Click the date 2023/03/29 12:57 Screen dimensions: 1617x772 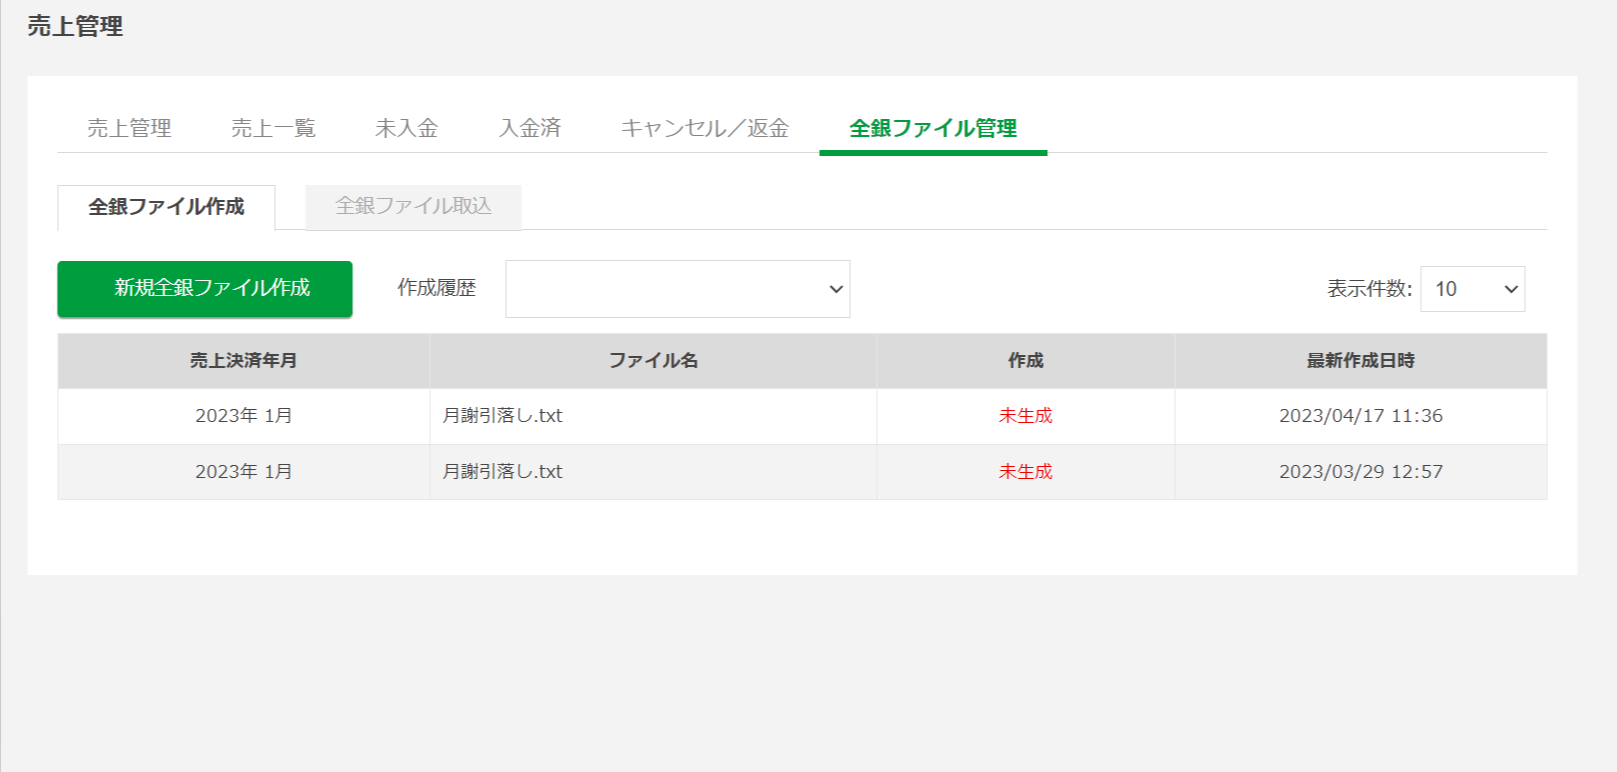1361,472
